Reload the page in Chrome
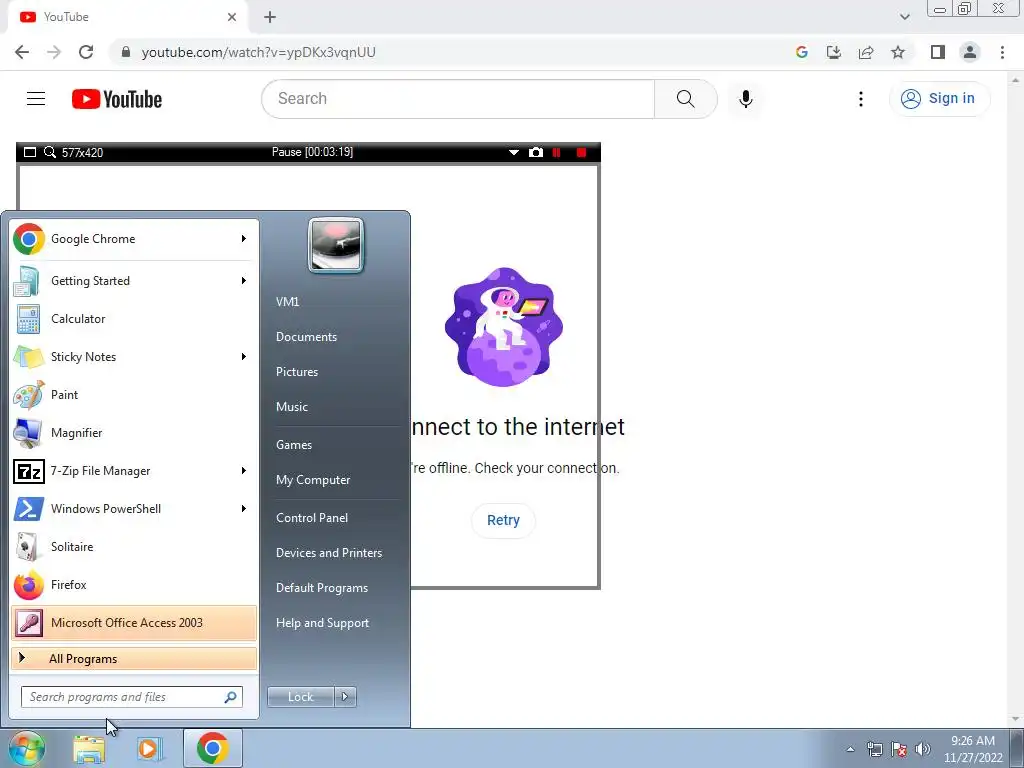This screenshot has height=768, width=1024. coord(86,52)
